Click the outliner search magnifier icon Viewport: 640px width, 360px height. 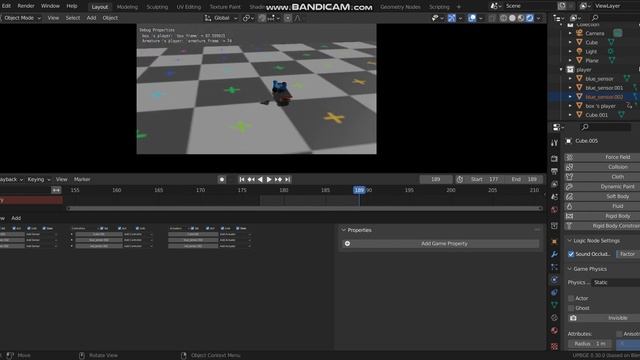click(x=595, y=18)
